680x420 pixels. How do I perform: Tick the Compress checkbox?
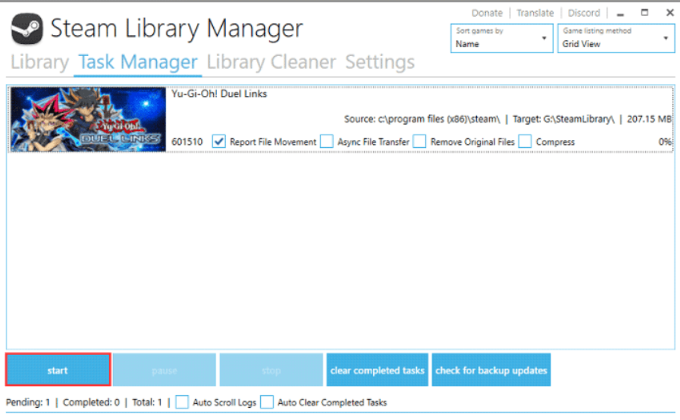pos(525,141)
